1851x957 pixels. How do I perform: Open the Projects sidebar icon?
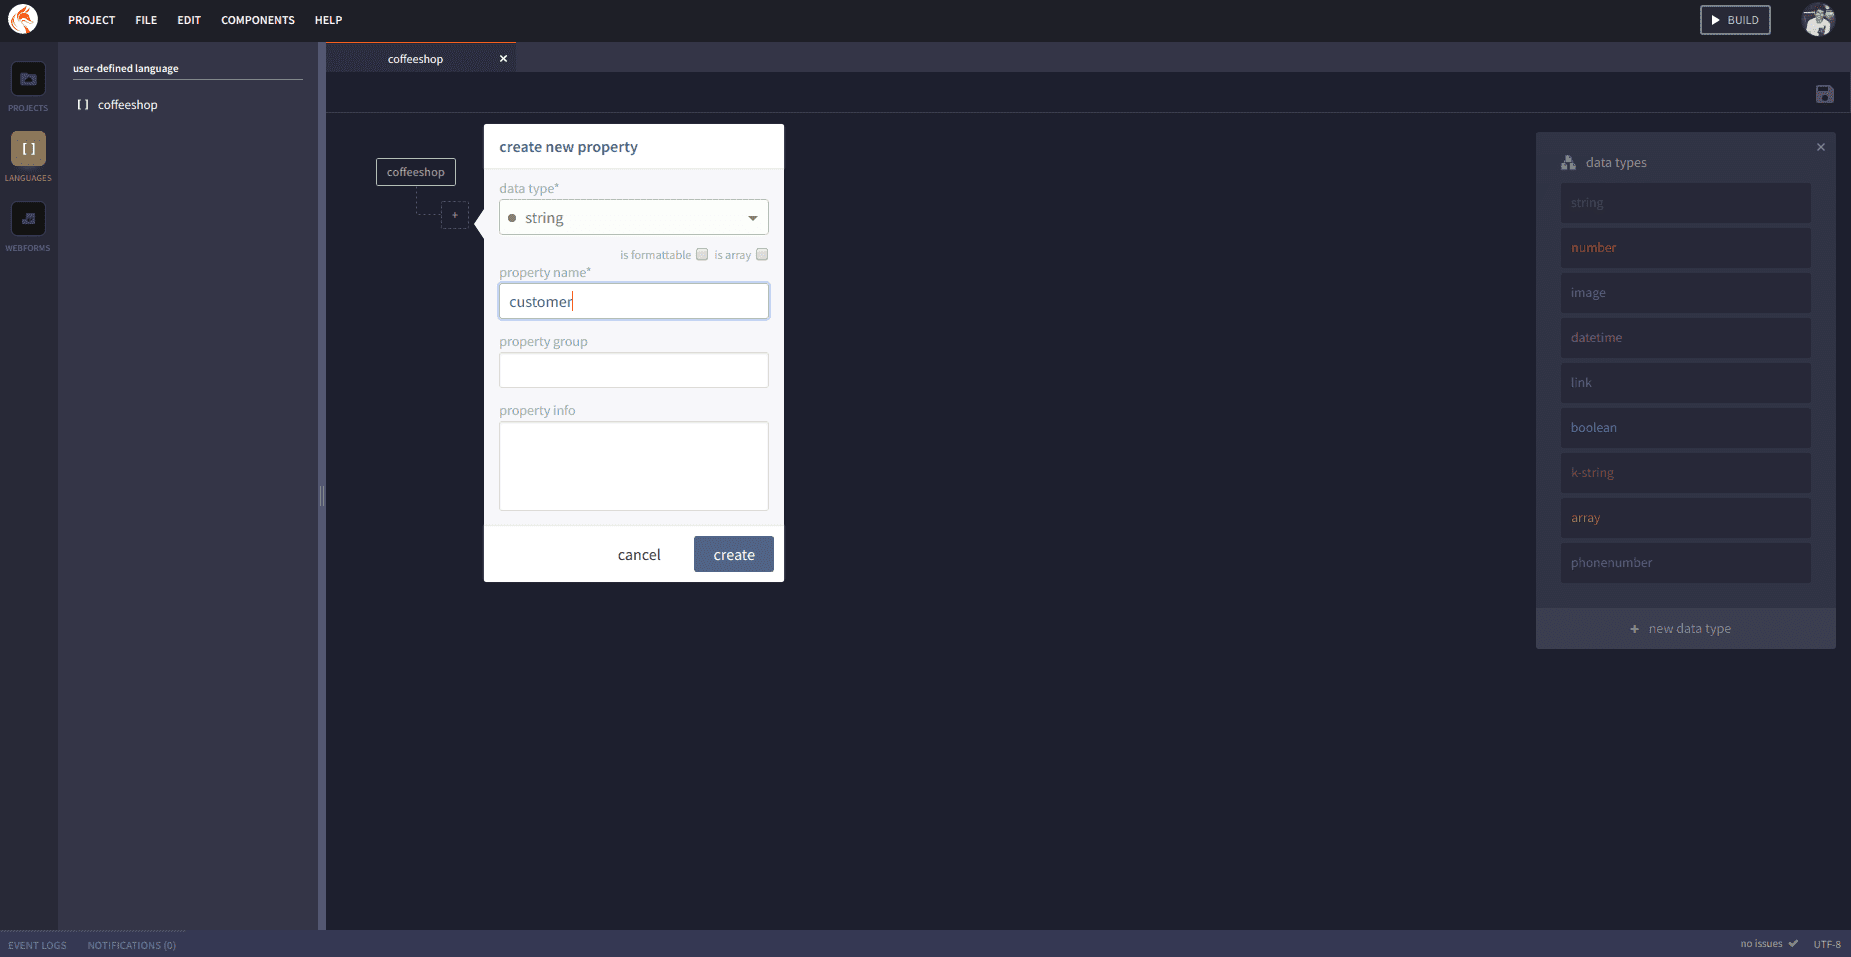pyautogui.click(x=28, y=80)
